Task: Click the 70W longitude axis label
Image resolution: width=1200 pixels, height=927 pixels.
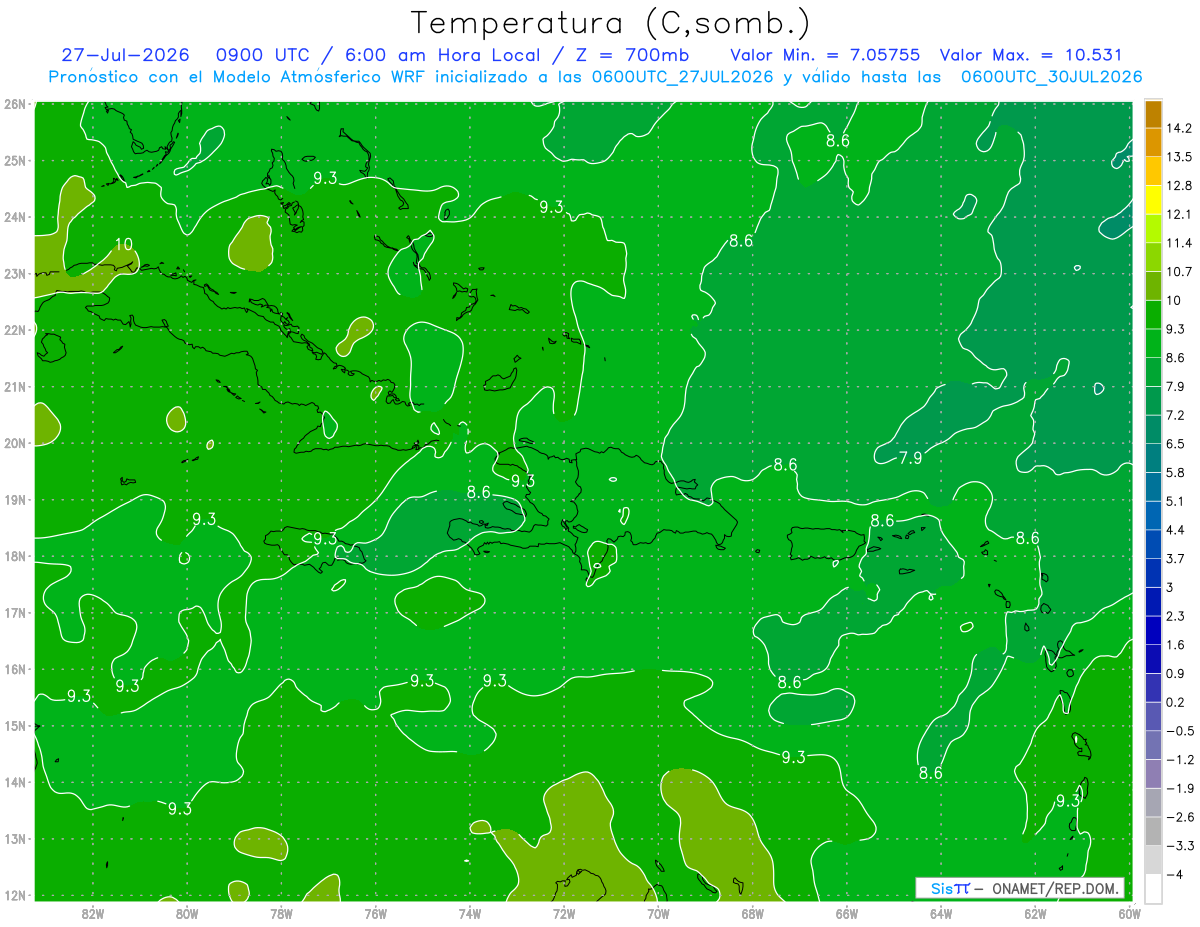Action: 658,913
